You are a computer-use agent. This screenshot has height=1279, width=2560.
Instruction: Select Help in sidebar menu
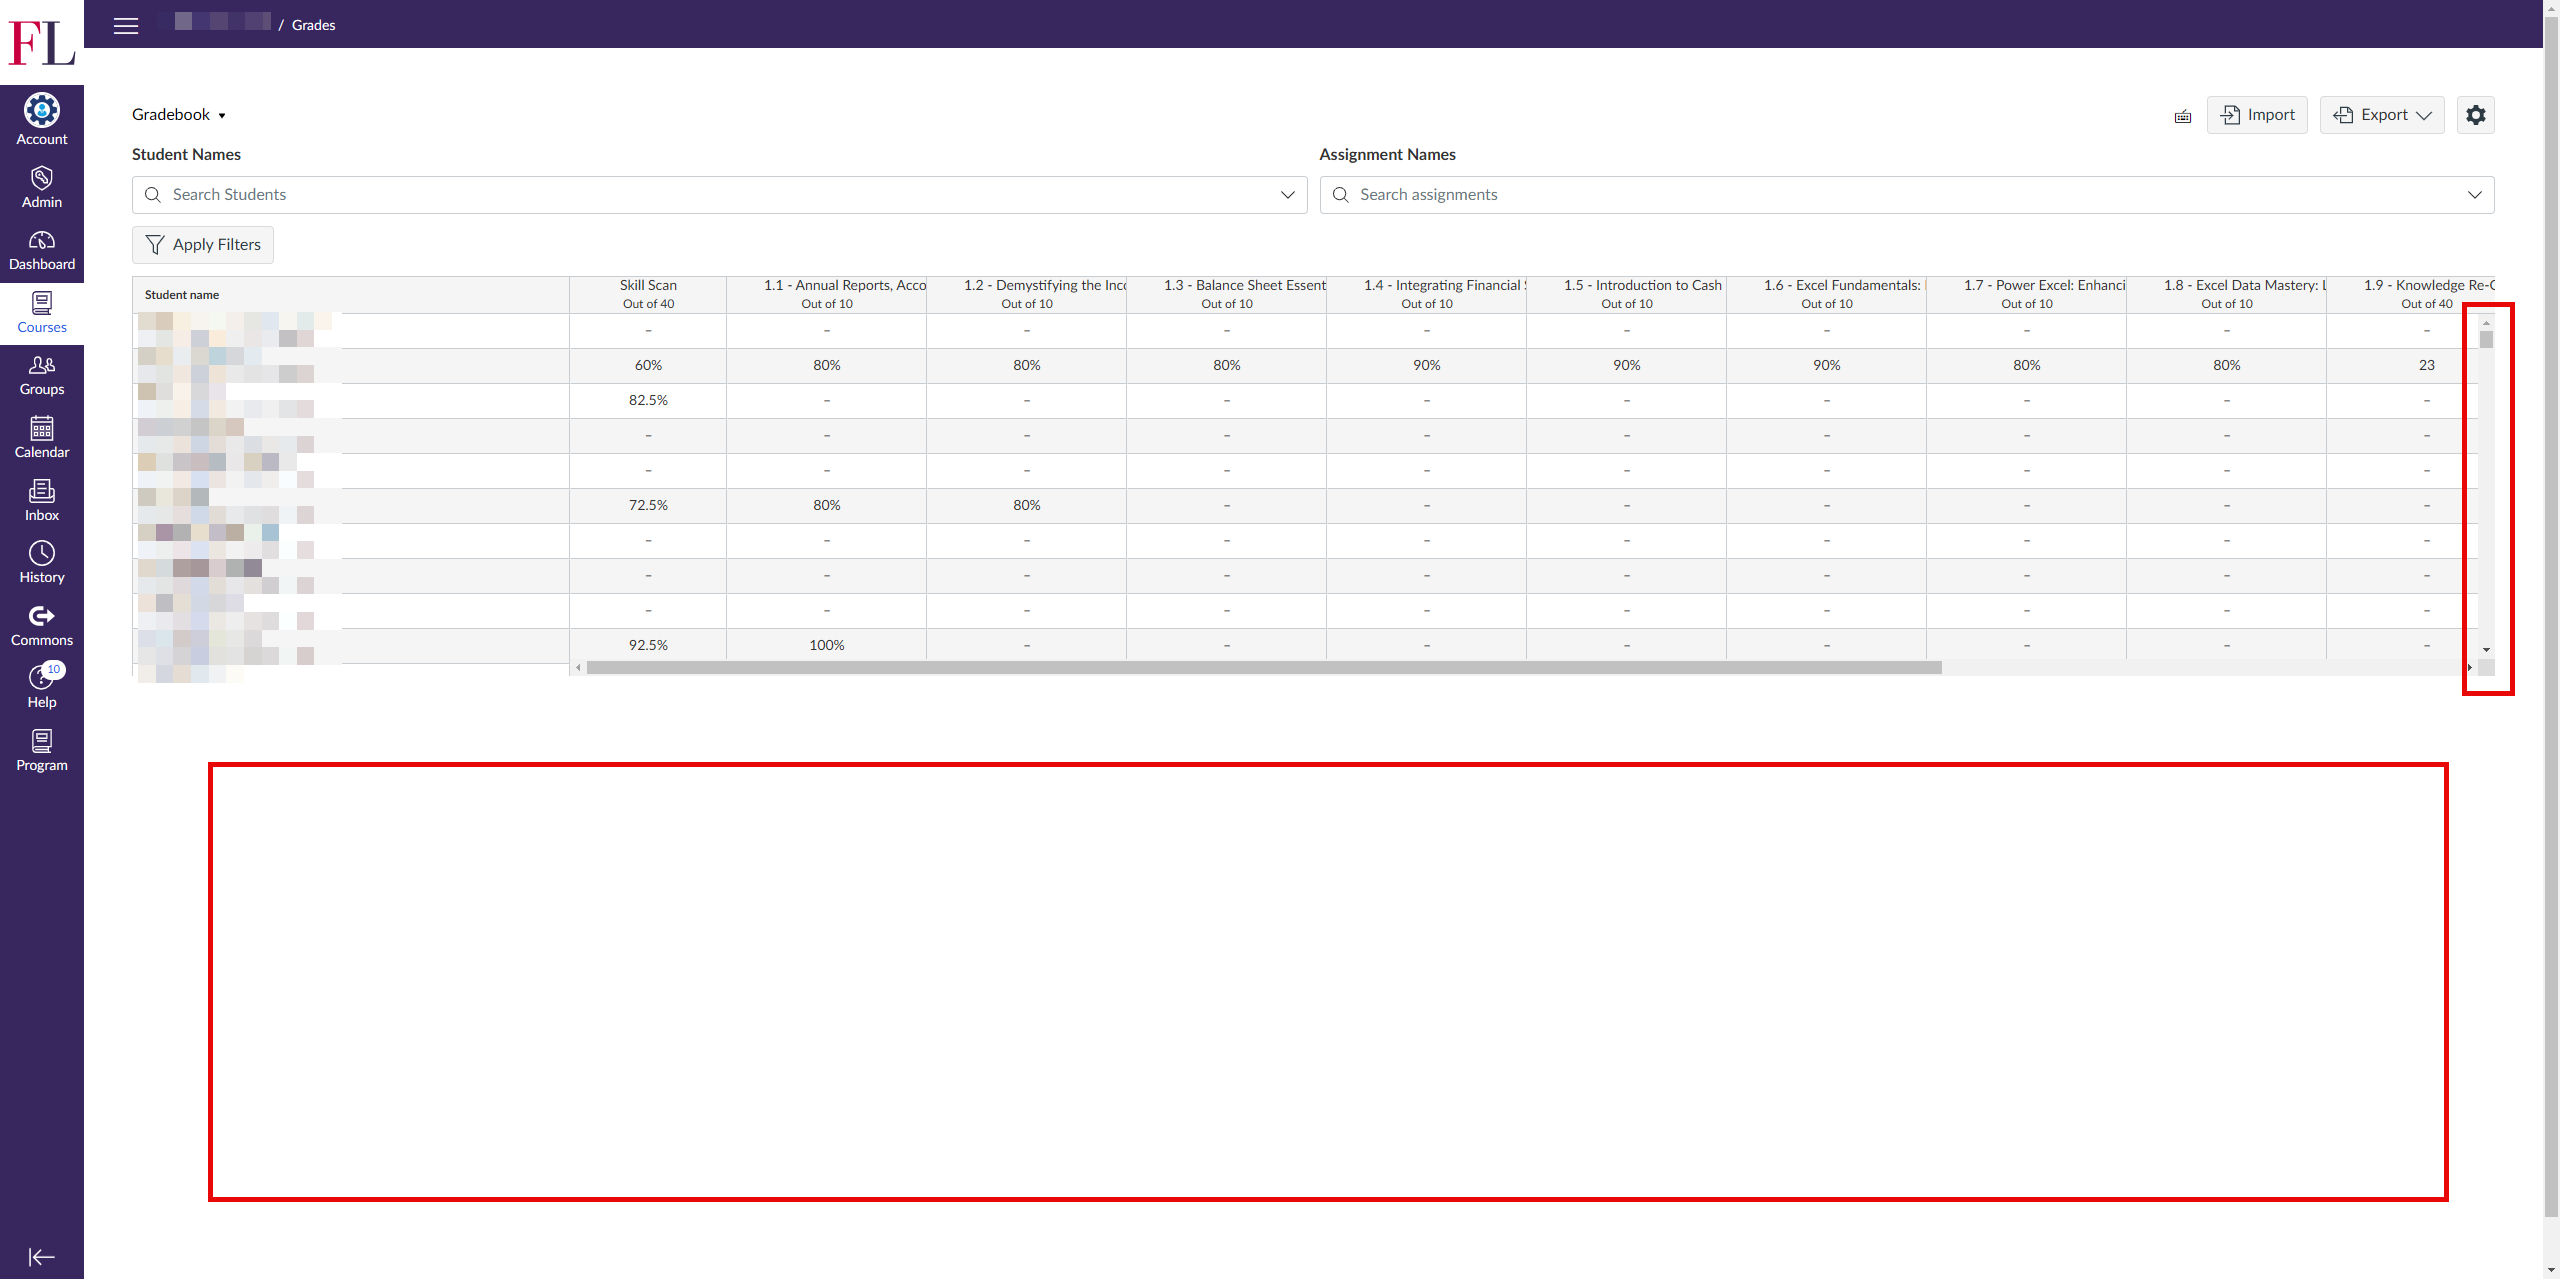[41, 688]
